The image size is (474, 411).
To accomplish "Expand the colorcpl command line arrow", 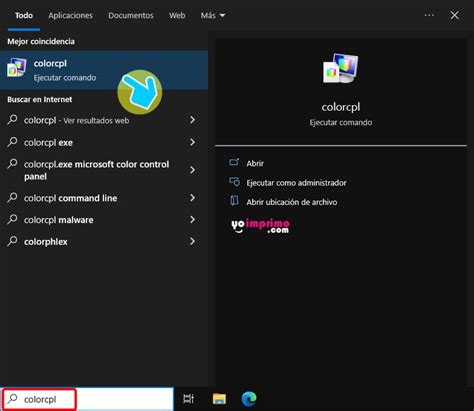I will pyautogui.click(x=192, y=198).
